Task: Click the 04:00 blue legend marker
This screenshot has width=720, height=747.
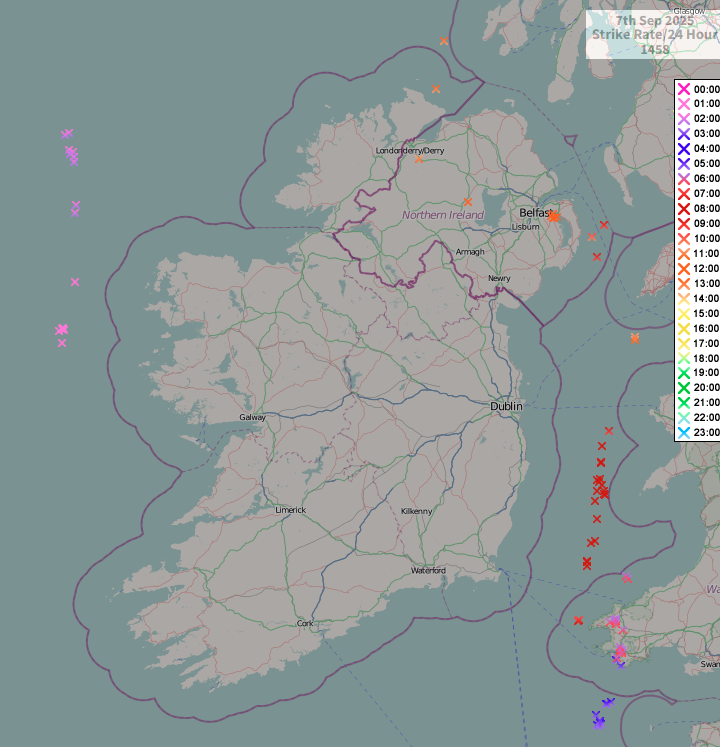Action: 684,149
